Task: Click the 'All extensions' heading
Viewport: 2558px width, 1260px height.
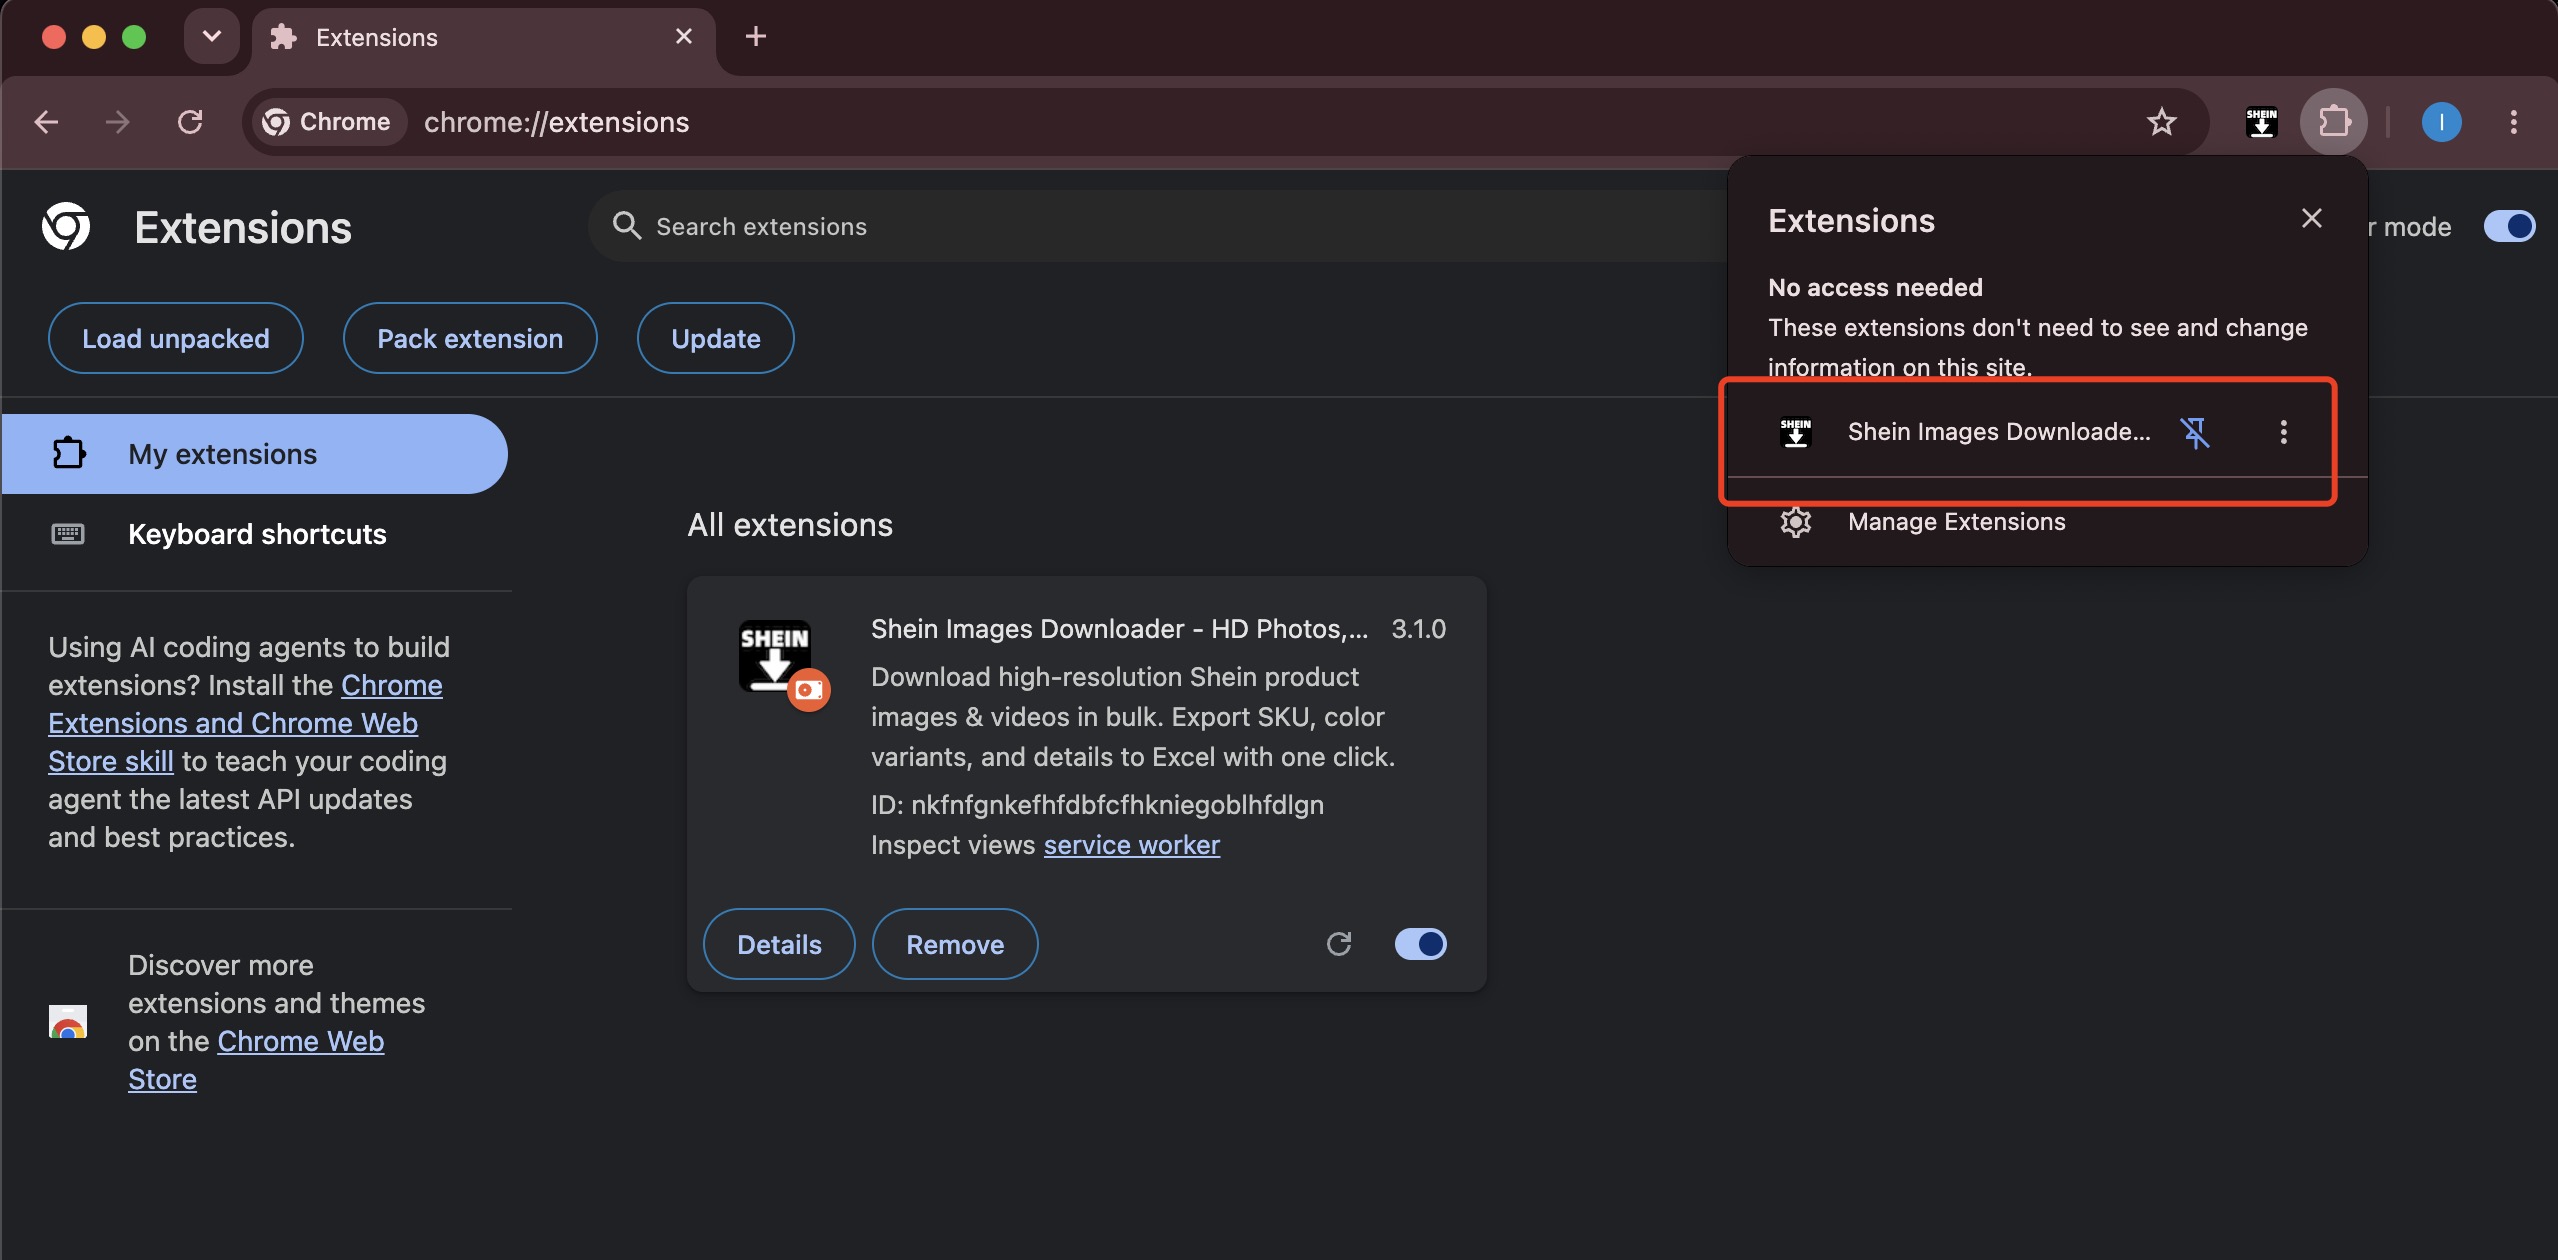Action: 790,525
